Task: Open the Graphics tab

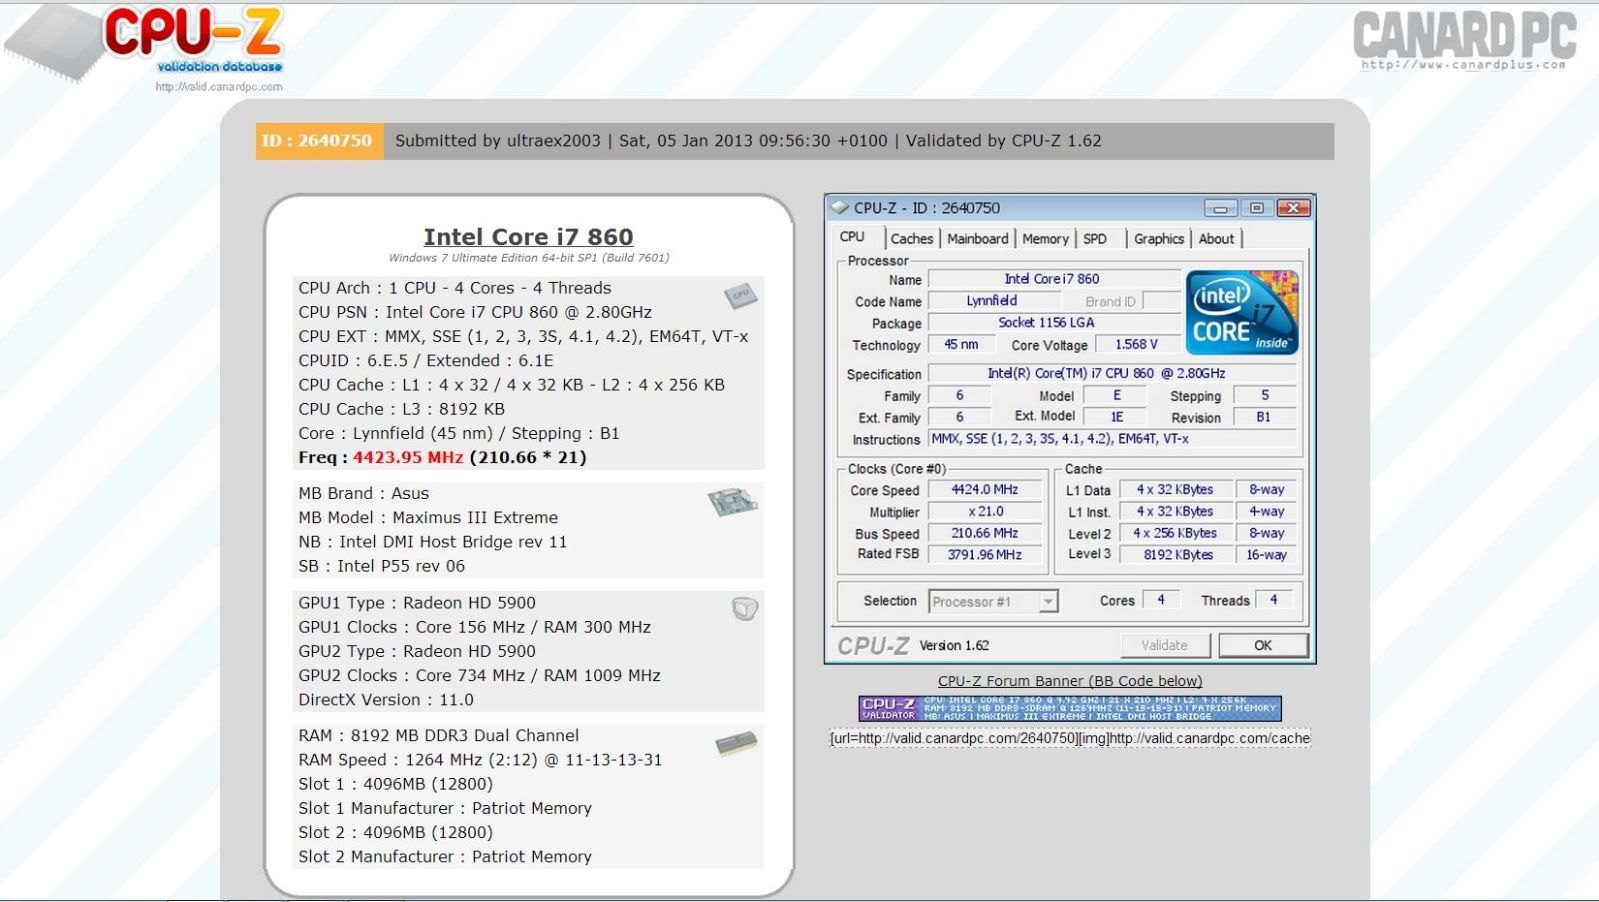Action: 1158,239
